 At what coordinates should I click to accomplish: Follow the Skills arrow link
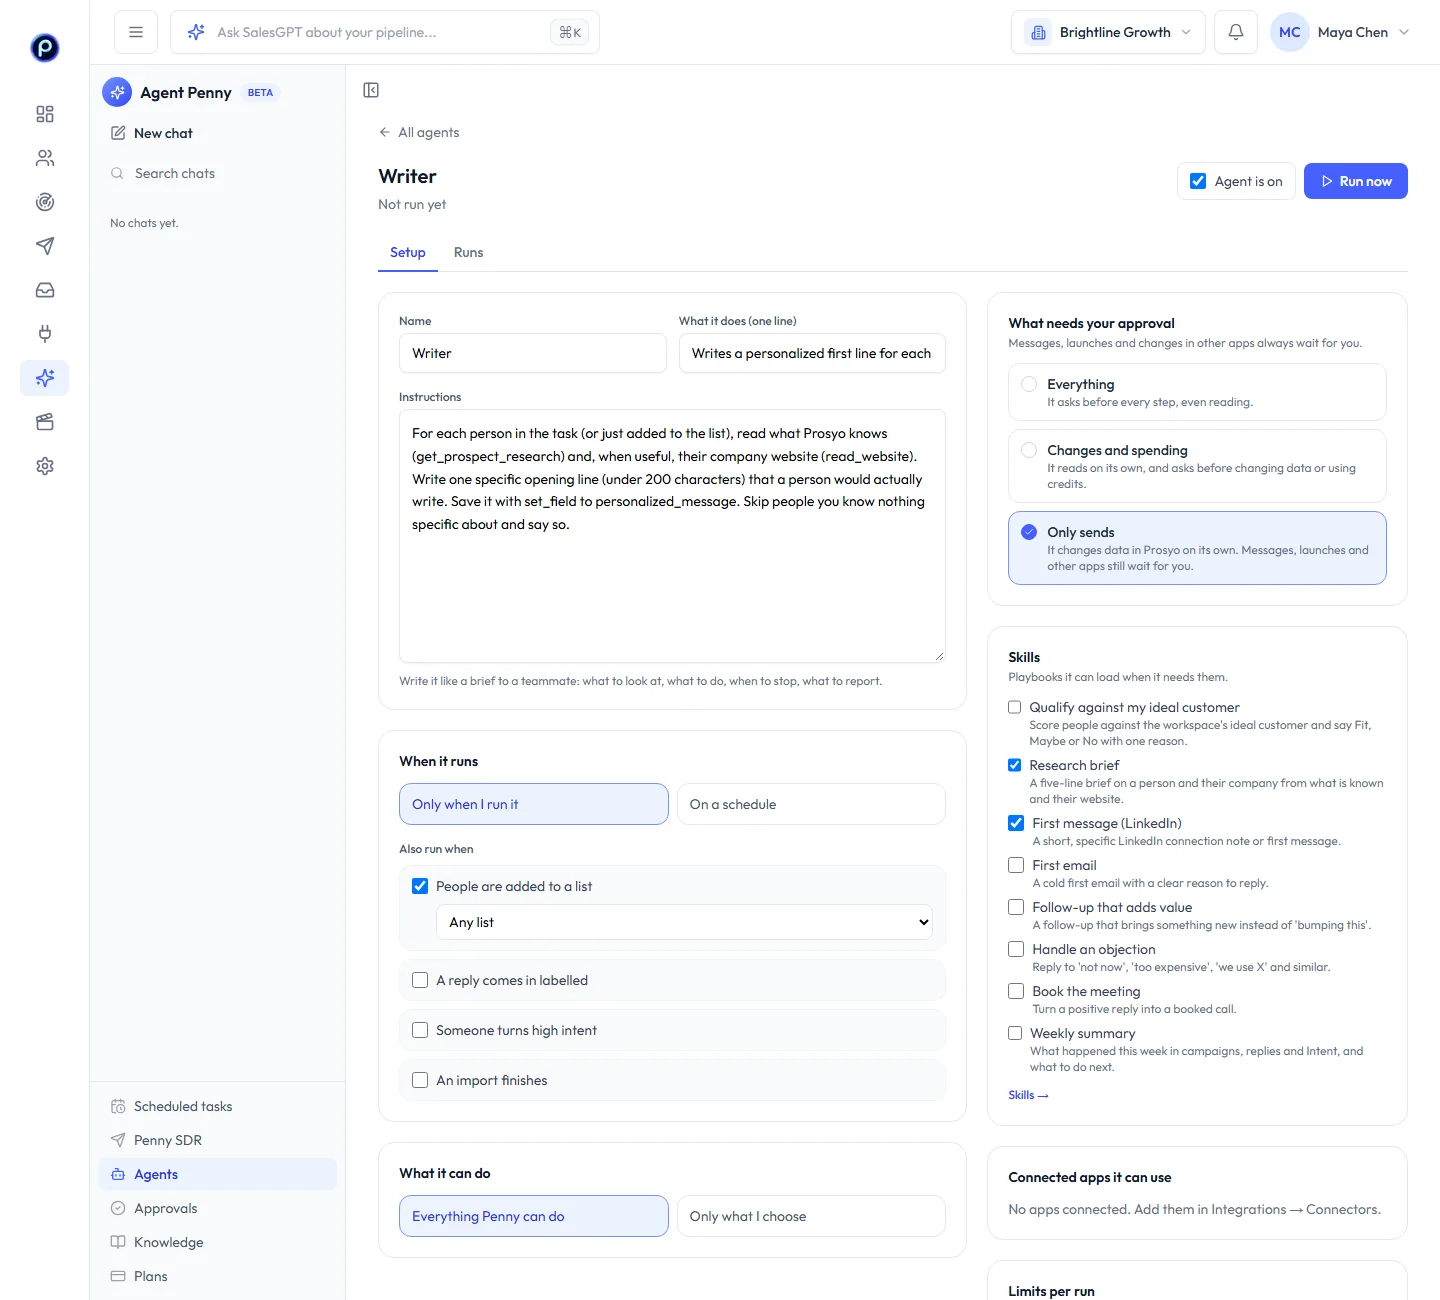coord(1028,1095)
